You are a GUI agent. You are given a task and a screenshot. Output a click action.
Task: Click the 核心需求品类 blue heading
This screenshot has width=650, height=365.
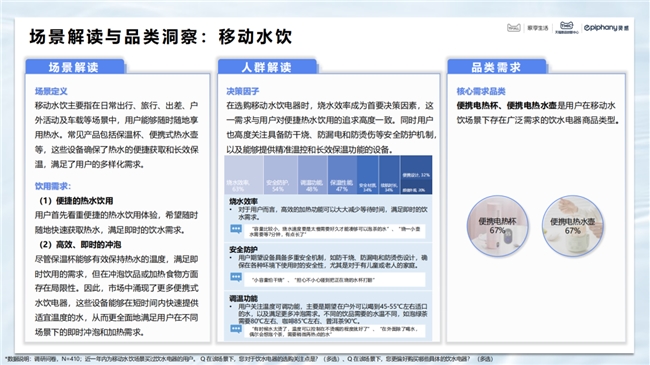pyautogui.click(x=481, y=91)
